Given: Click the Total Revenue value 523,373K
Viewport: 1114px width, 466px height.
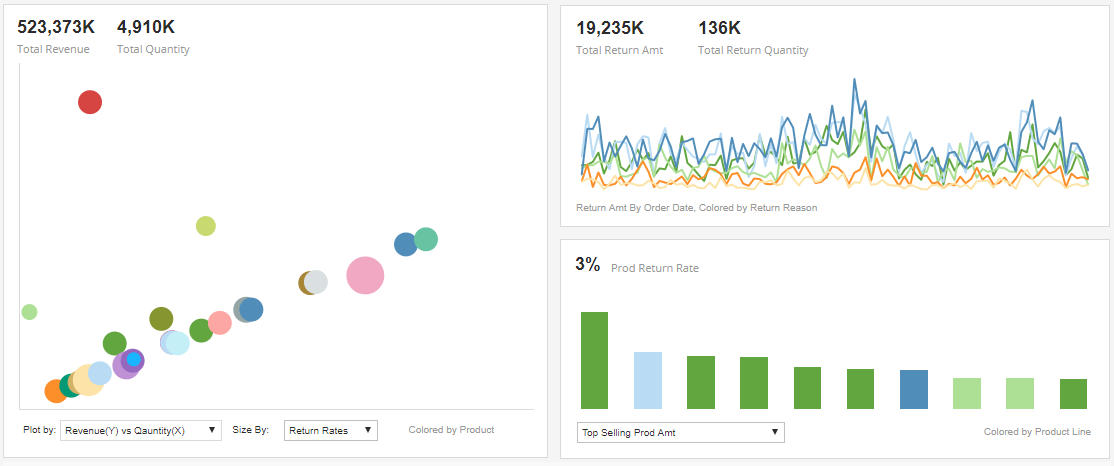Looking at the screenshot, I should [58, 27].
